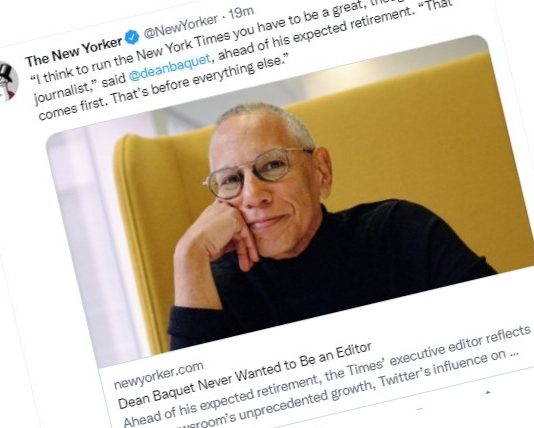Screen dimensions: 534x428
Task: Visit the @NewYorker handle
Action: pos(180,26)
